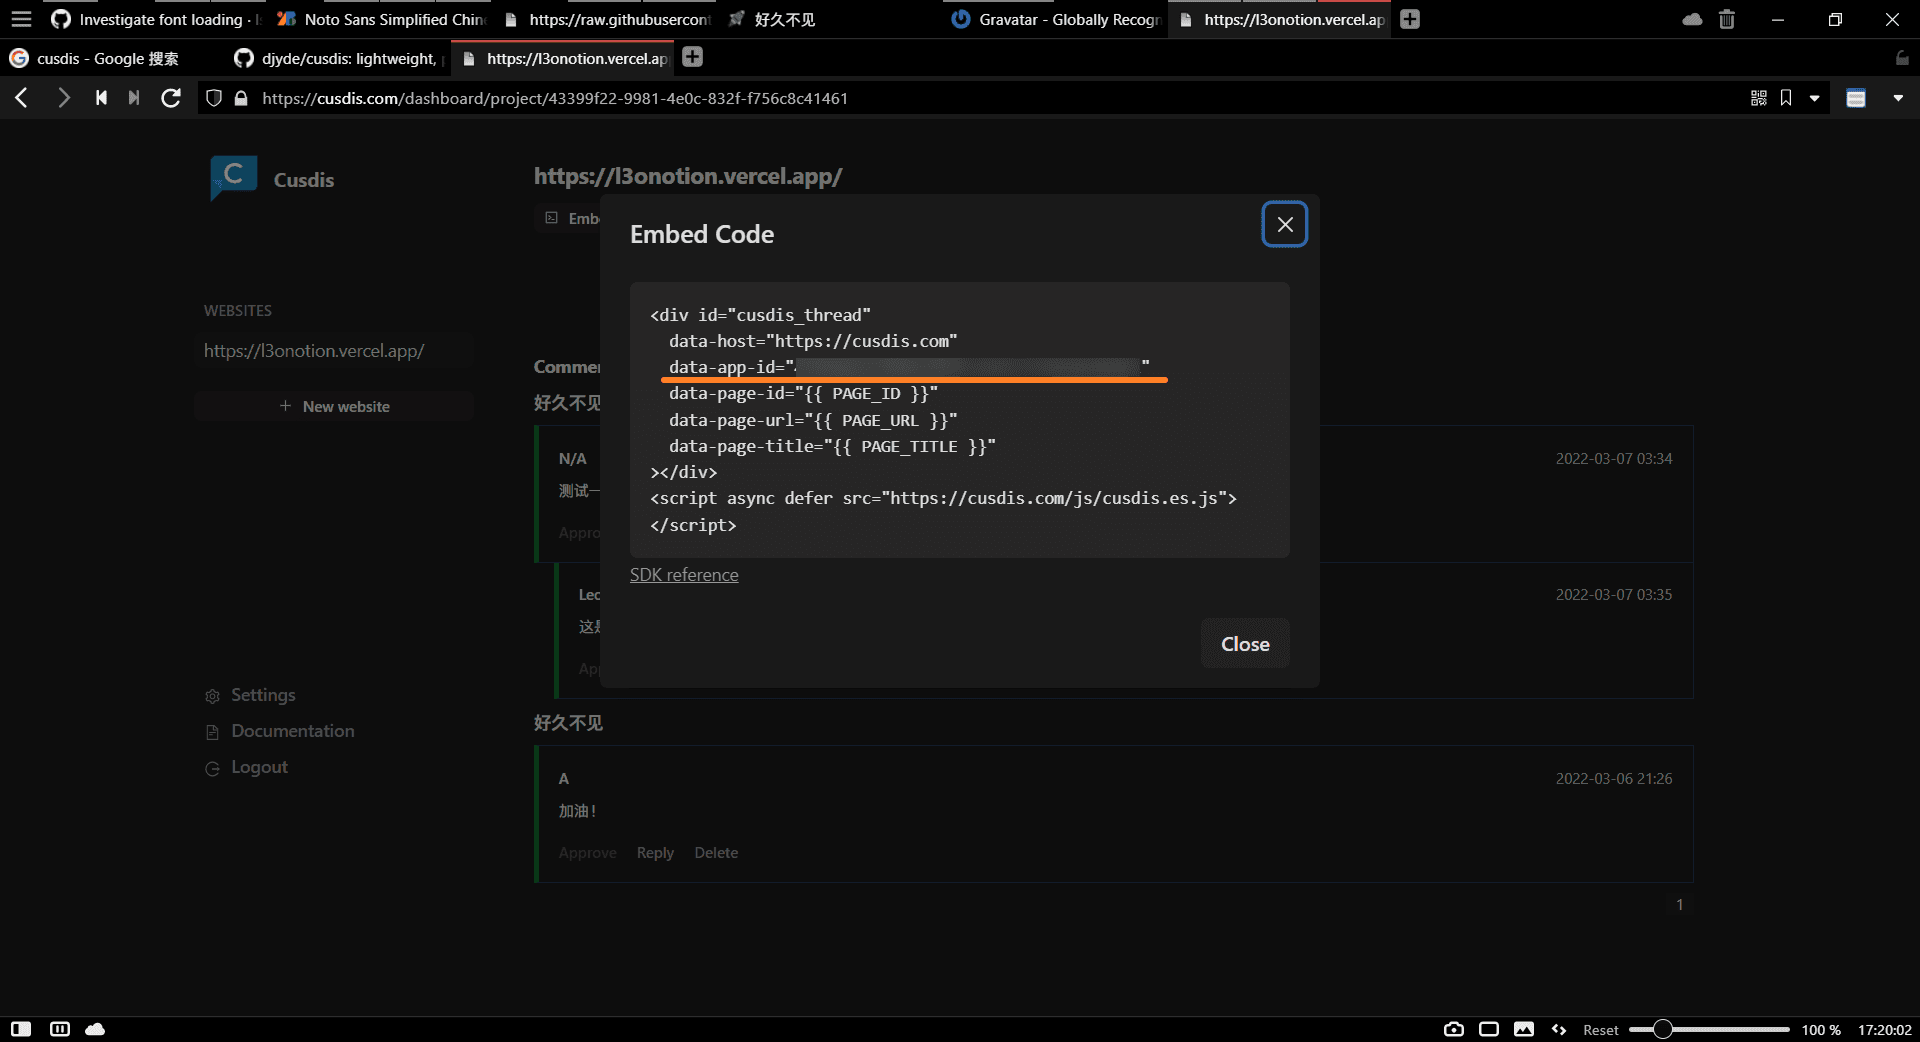Screen dimensions: 1920x1042
Task: Open the tracker shield icon in the address bar
Action: (x=213, y=98)
